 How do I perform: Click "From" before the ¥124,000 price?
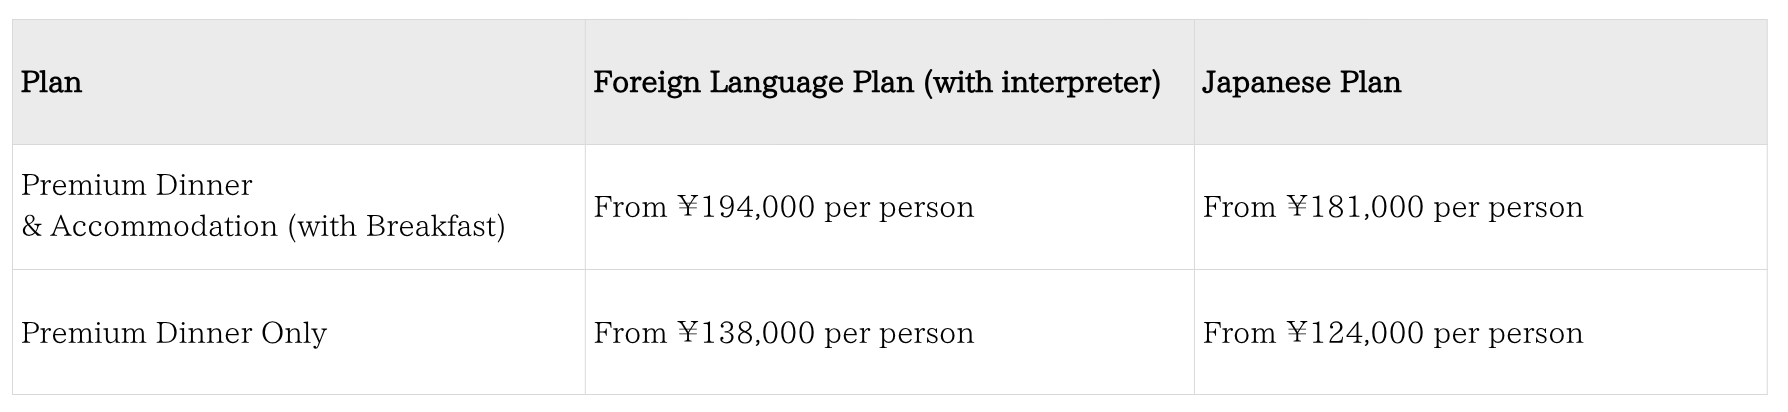pos(1239,333)
